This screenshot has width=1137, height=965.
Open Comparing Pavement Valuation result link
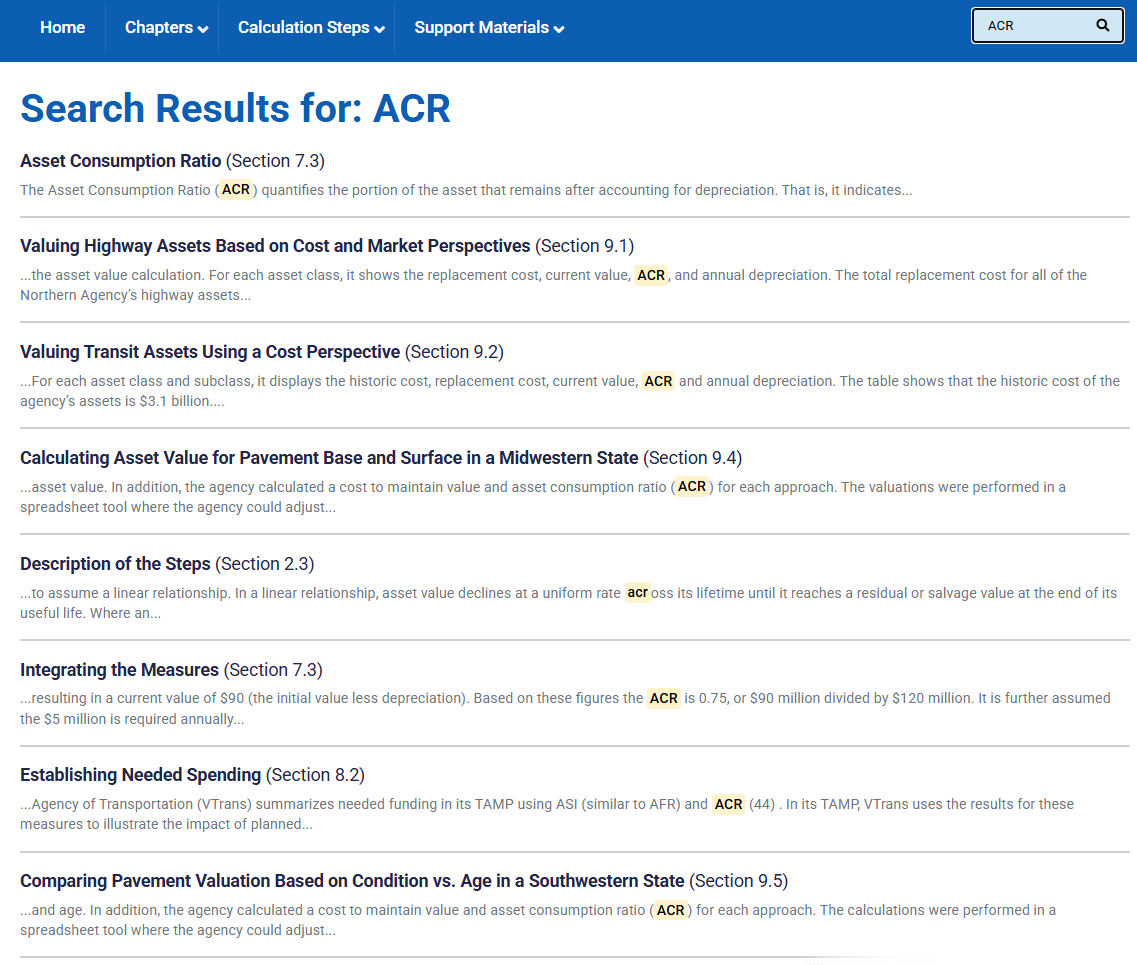pyautogui.click(x=352, y=882)
